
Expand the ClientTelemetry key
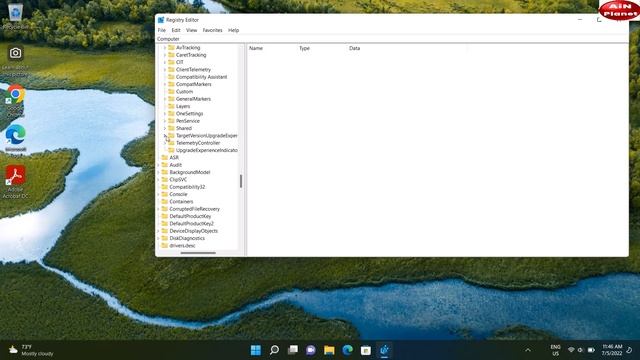(x=165, y=69)
